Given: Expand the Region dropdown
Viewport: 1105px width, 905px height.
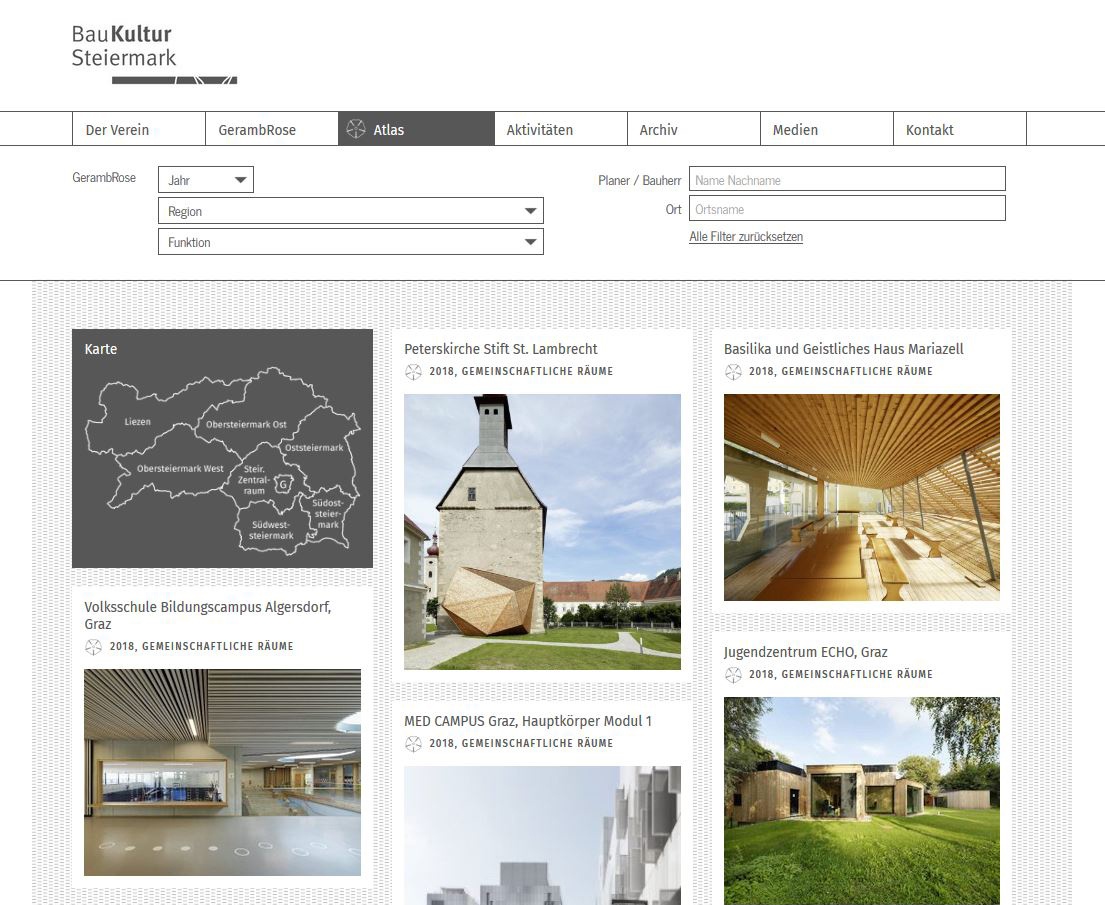Looking at the screenshot, I should pyautogui.click(x=350, y=211).
